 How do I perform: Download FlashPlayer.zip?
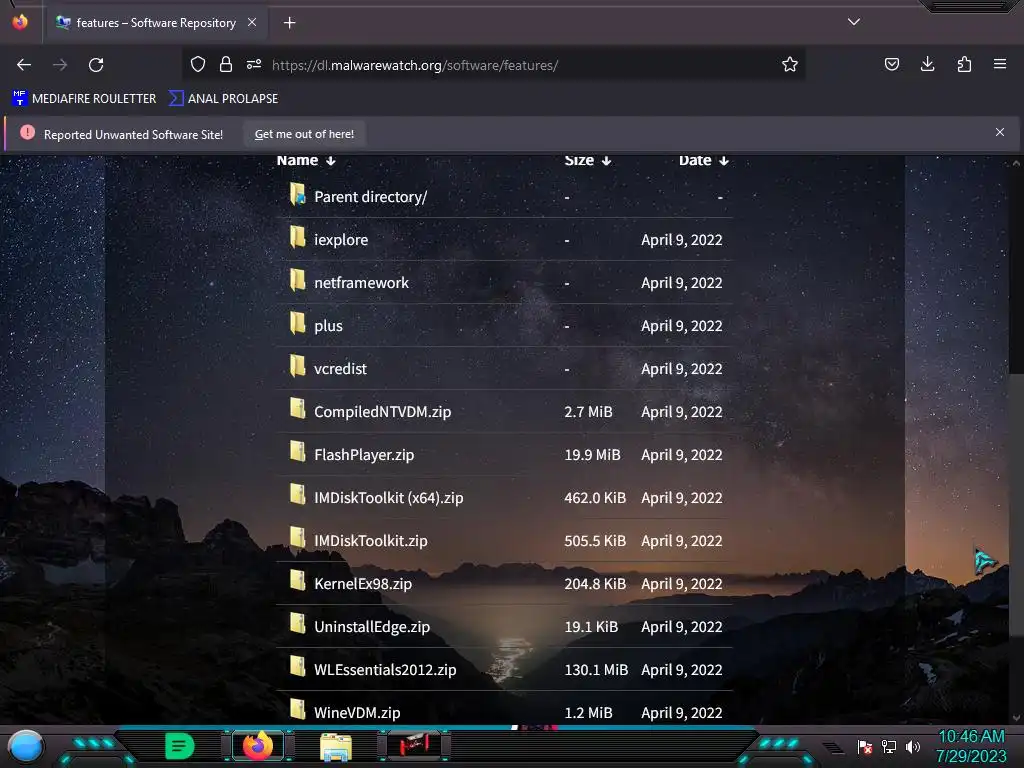click(364, 455)
